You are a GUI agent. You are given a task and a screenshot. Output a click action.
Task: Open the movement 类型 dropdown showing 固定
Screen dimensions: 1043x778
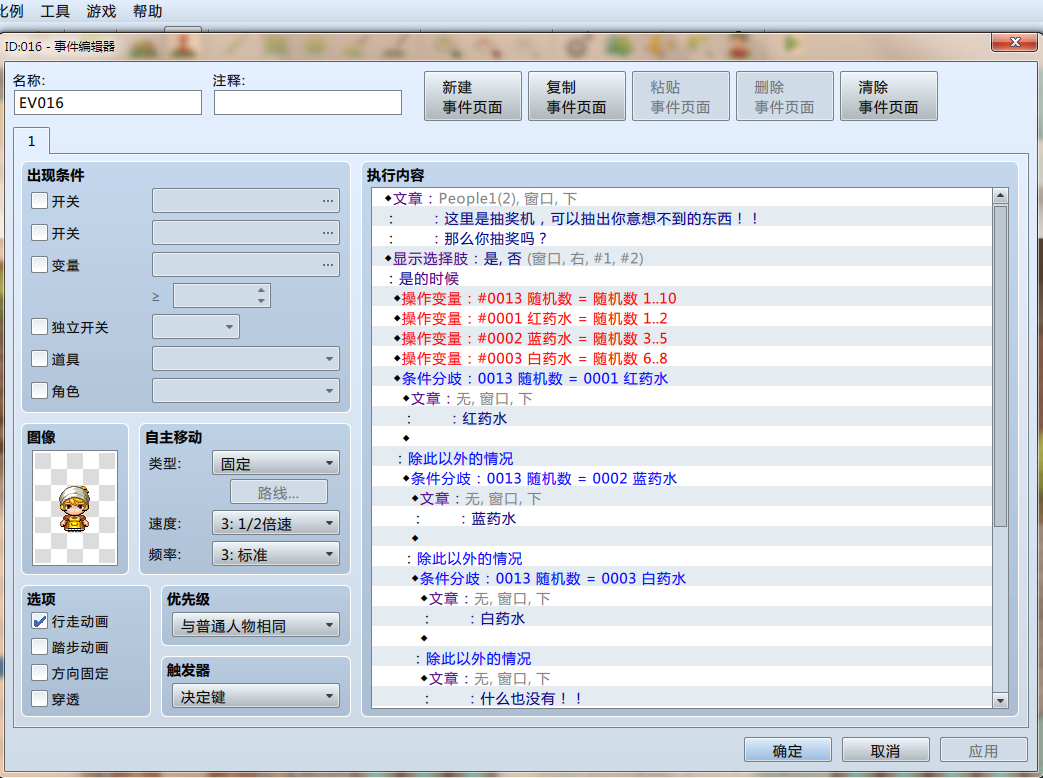(x=275, y=463)
